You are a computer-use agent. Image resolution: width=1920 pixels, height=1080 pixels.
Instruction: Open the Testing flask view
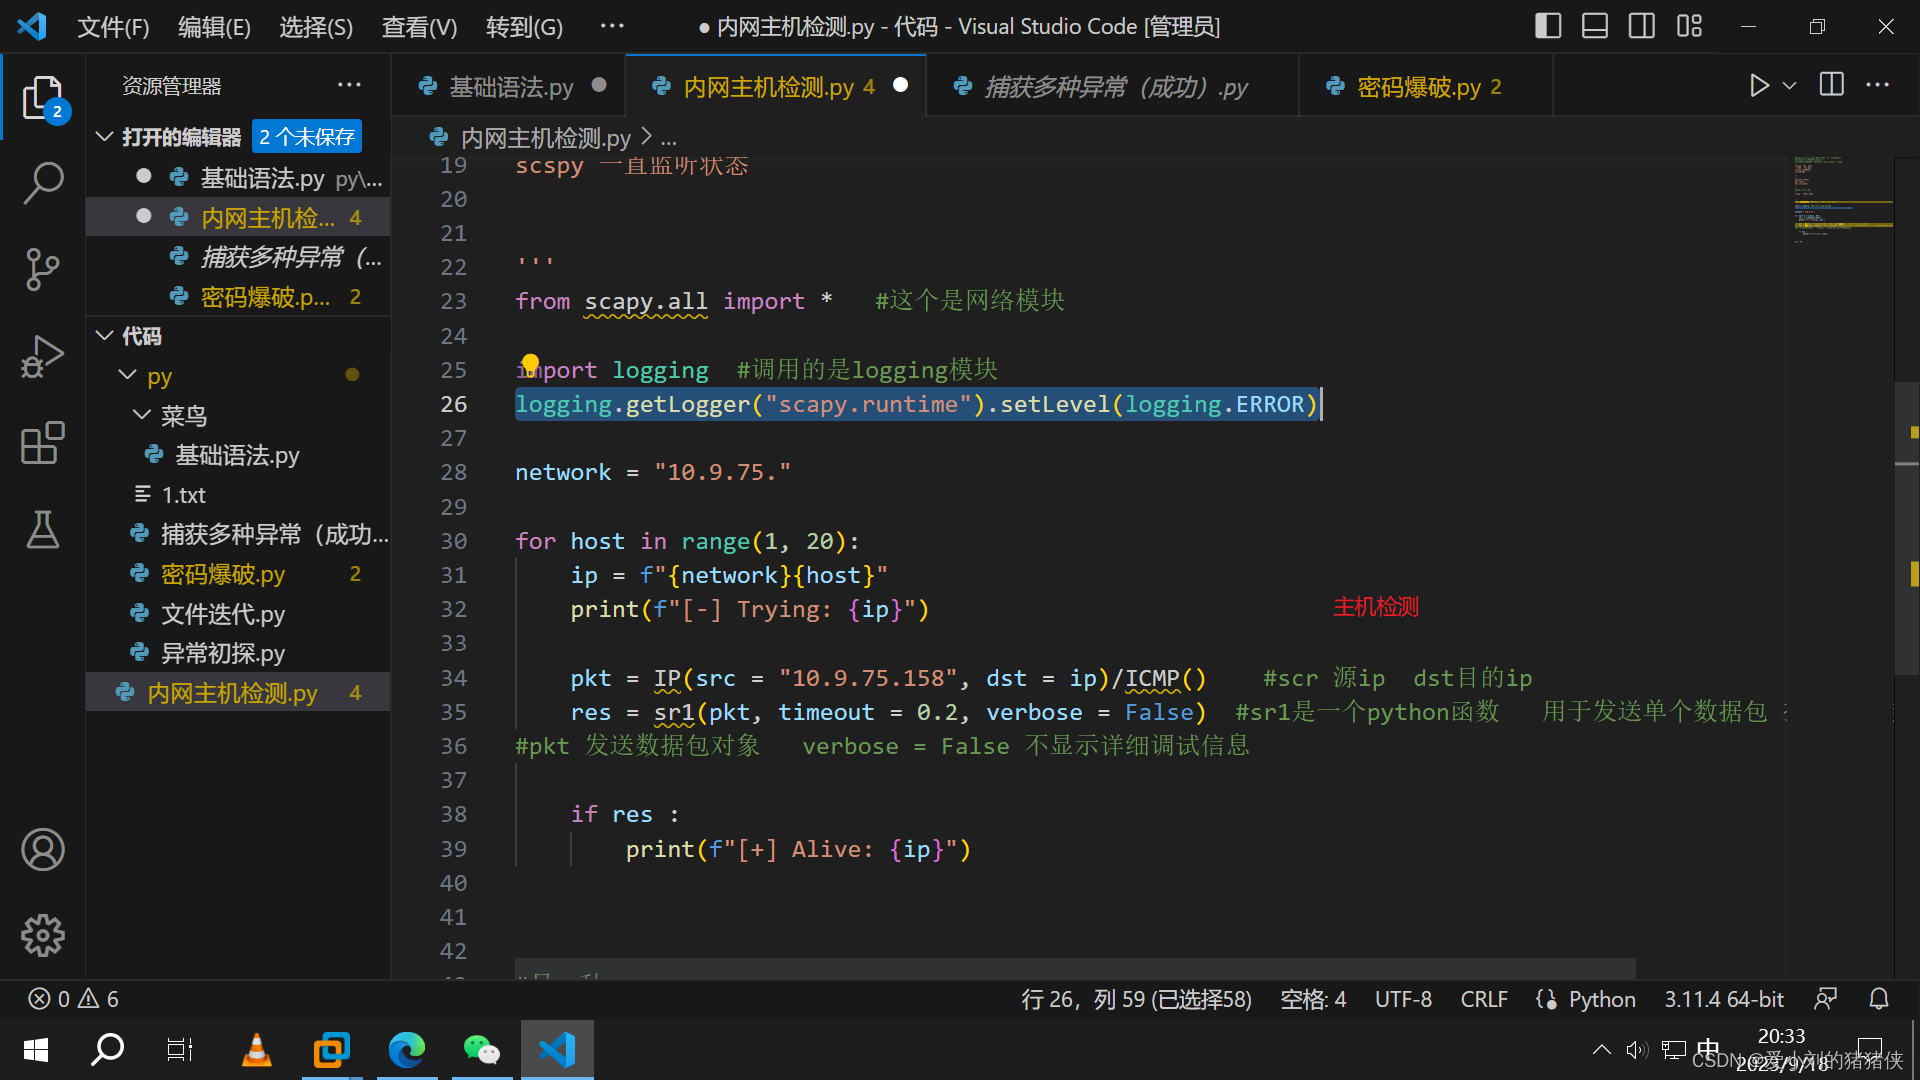click(x=43, y=529)
